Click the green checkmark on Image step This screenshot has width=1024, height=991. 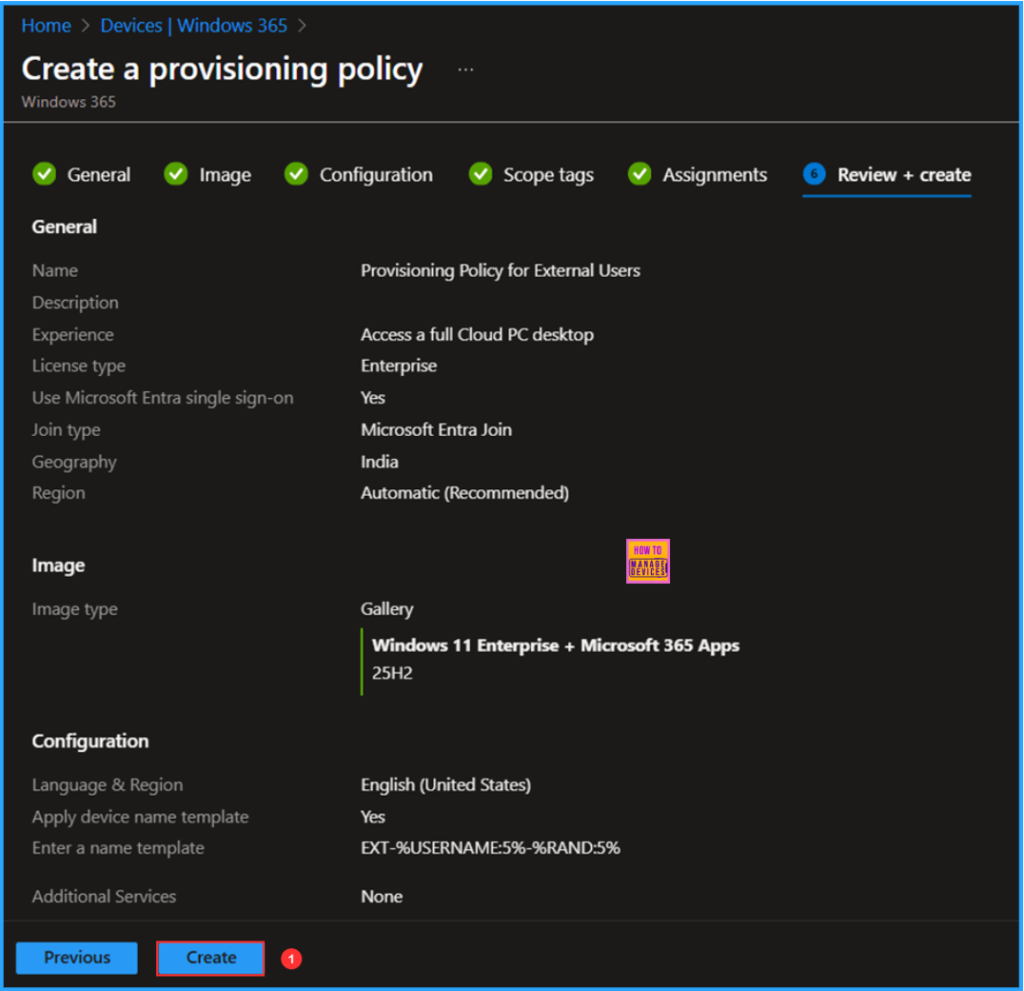176,174
